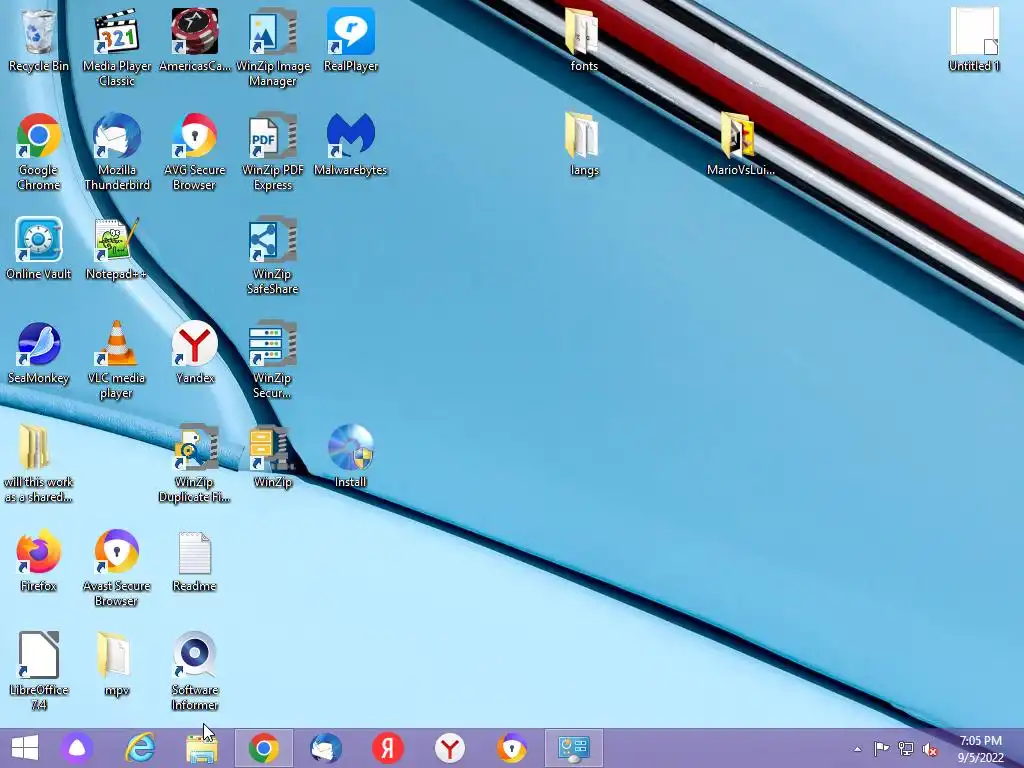Open File Explorer from taskbar

click(202, 748)
